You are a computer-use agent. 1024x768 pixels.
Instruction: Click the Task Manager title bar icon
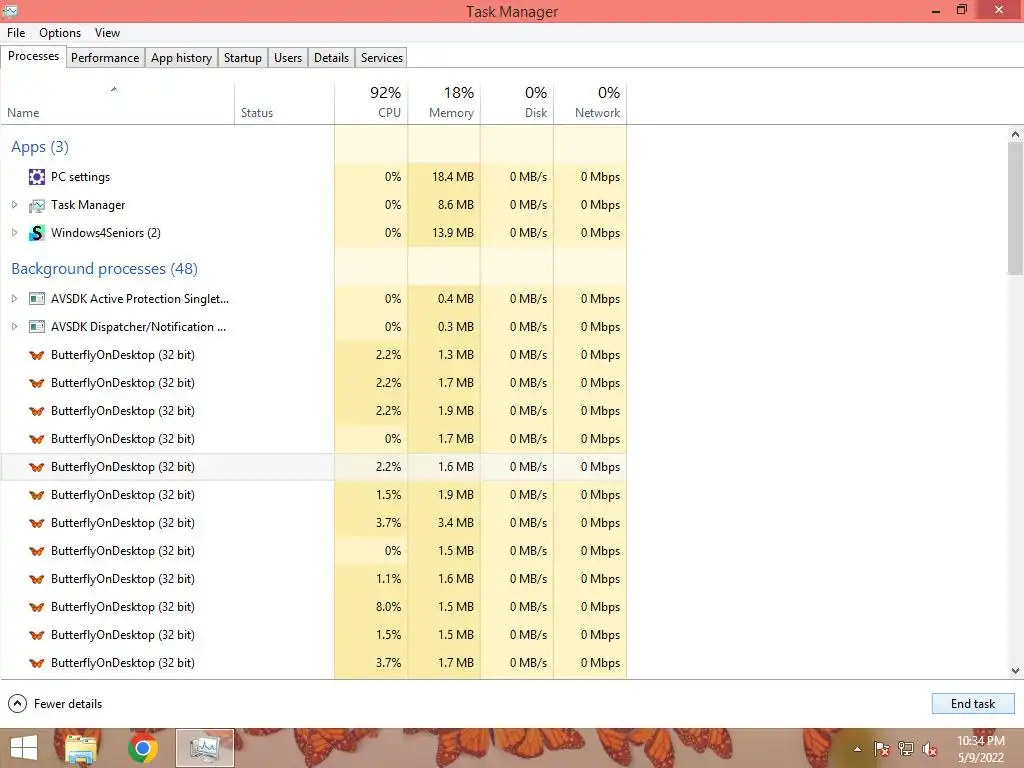10,10
